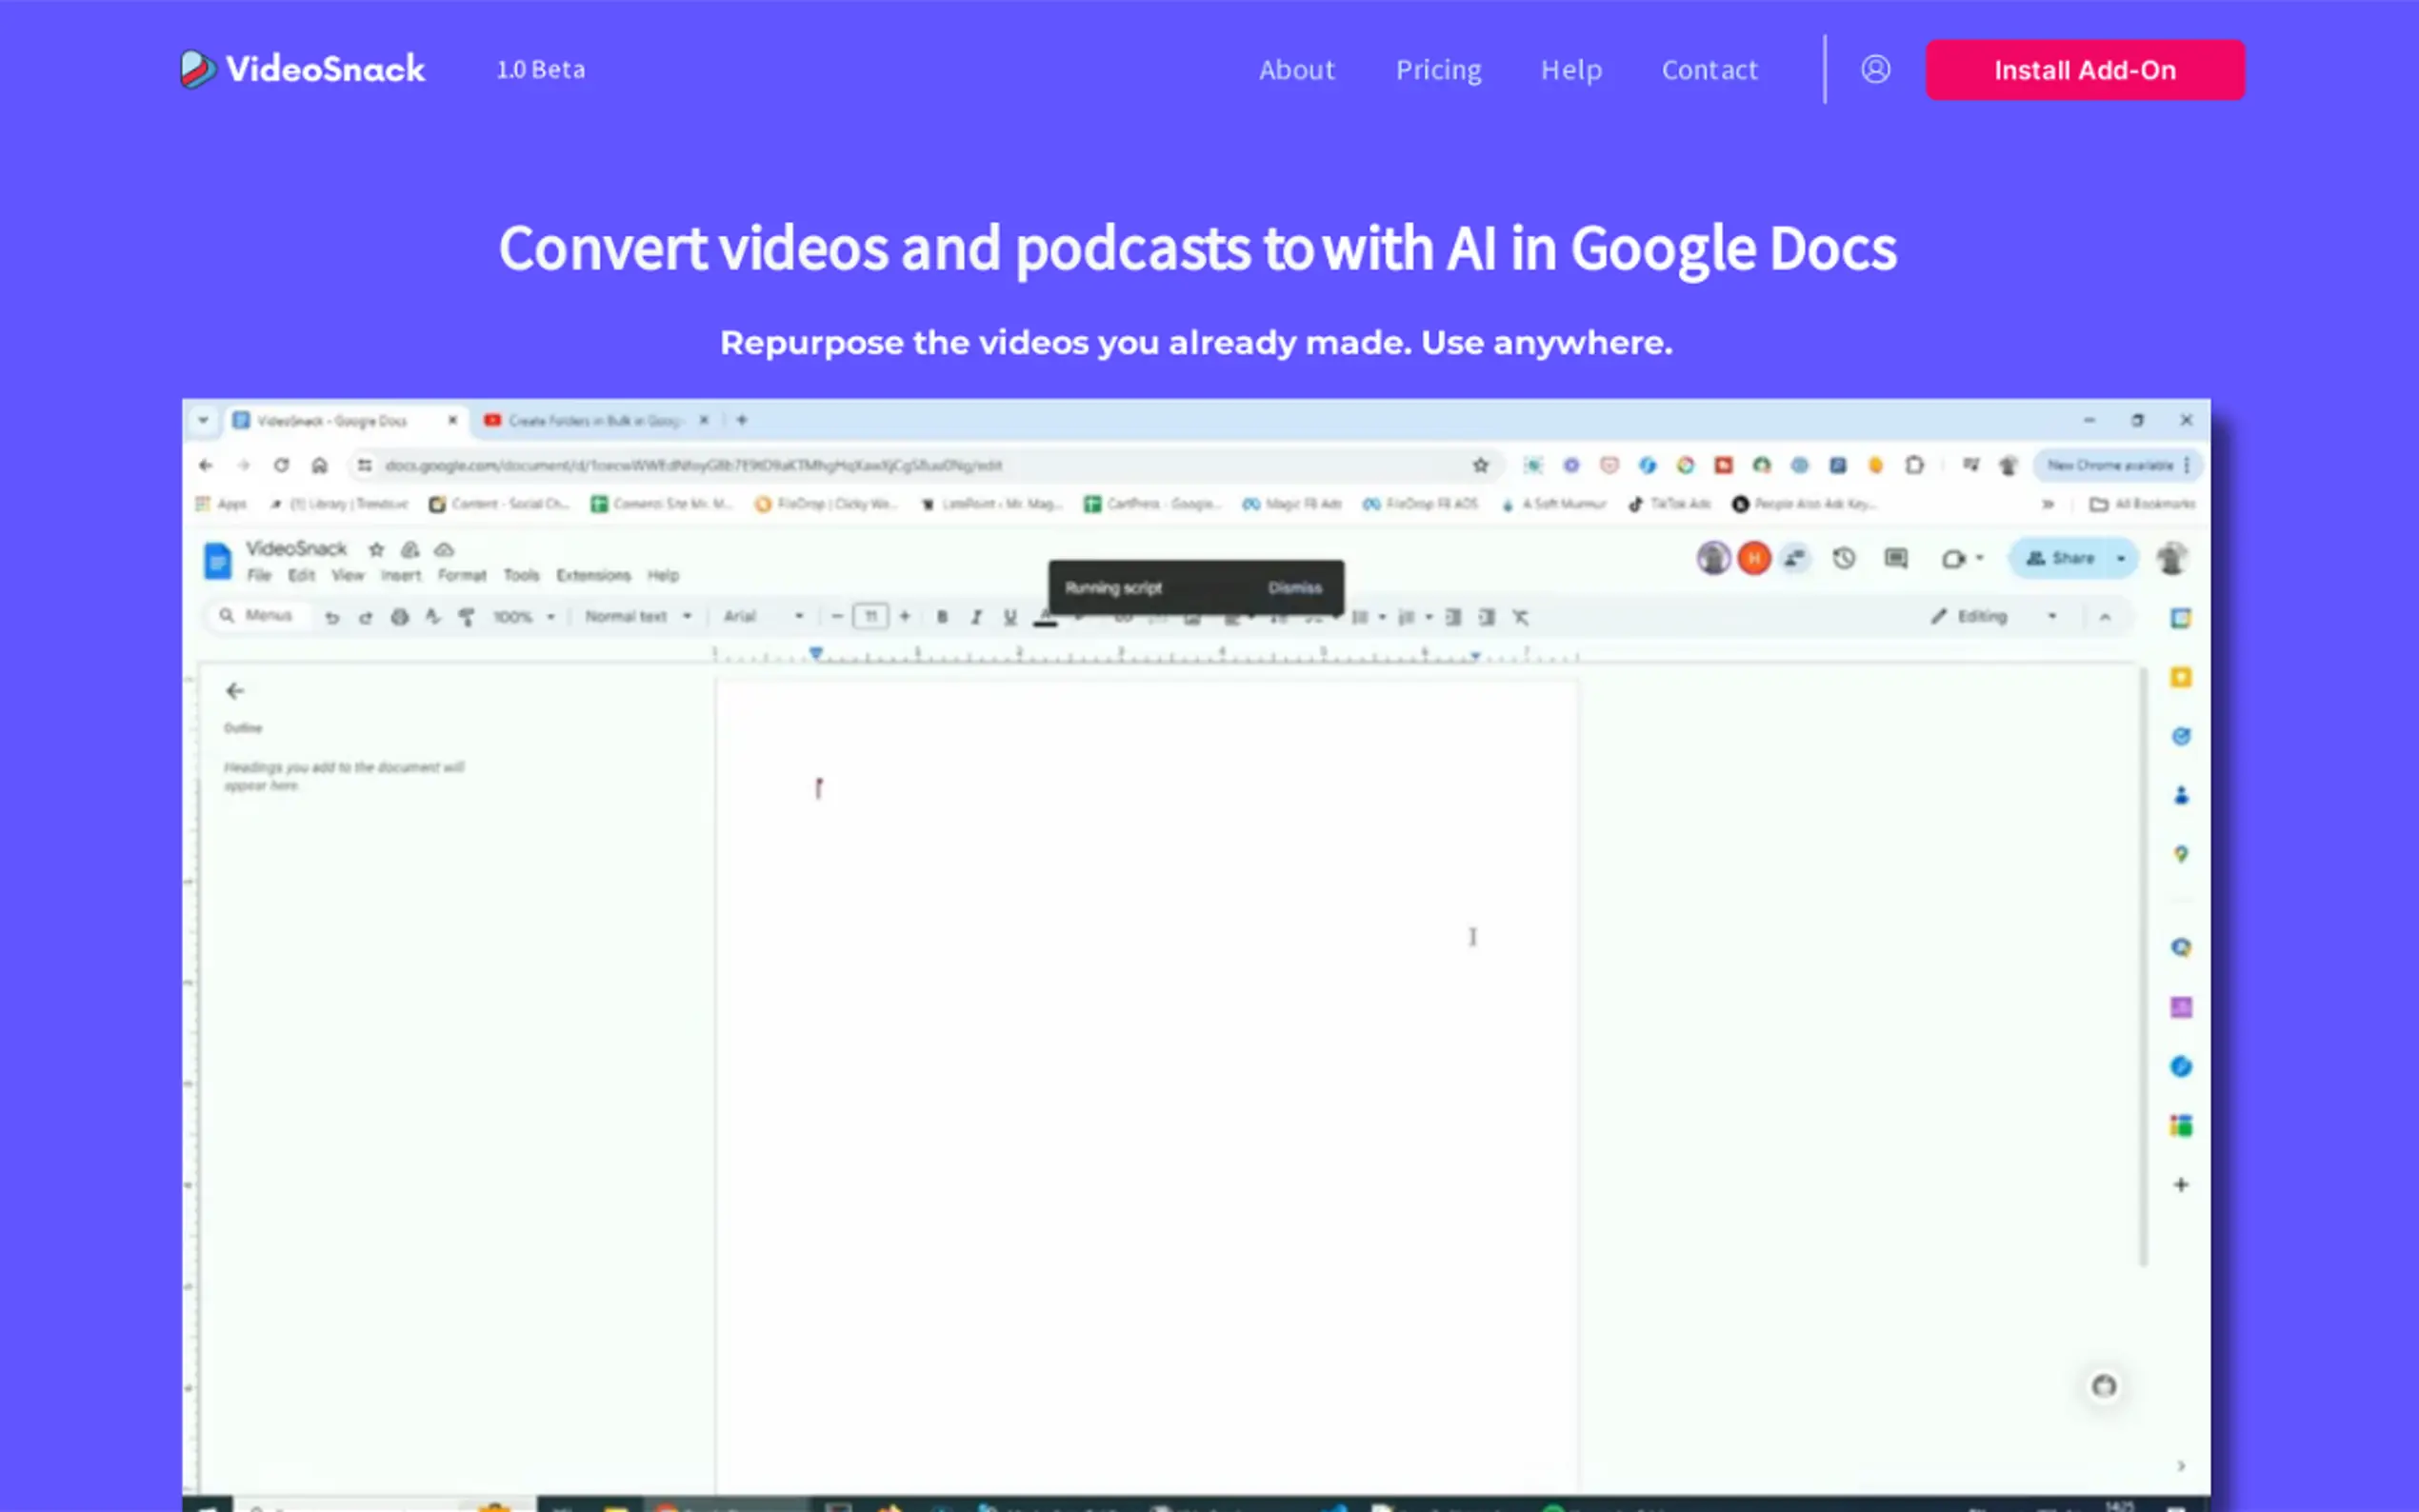2419x1512 pixels.
Task: Open the Normal text style dropdown
Action: coord(638,616)
